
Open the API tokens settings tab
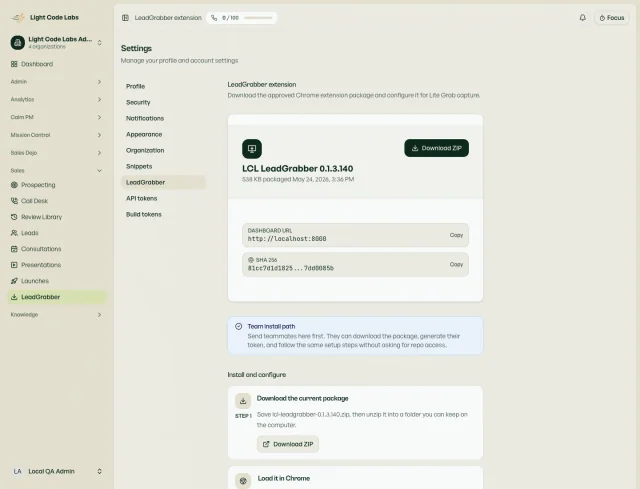(163, 198)
